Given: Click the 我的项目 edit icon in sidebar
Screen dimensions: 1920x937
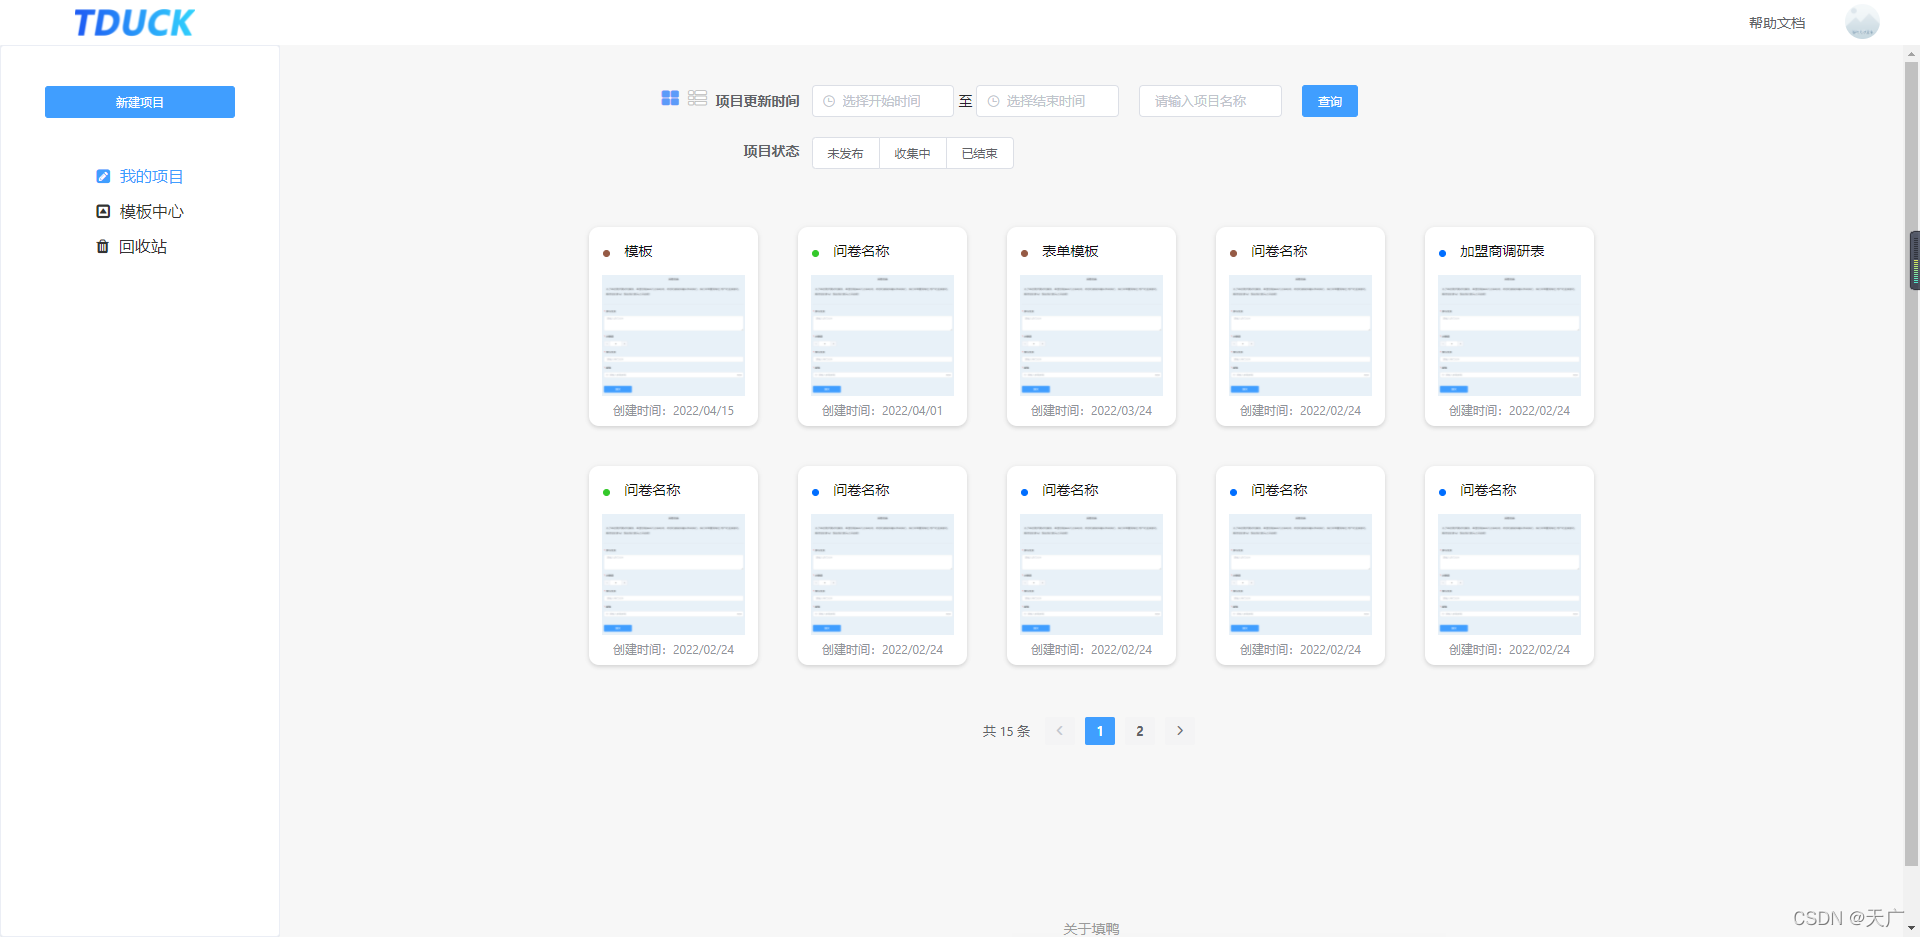Looking at the screenshot, I should 103,177.
